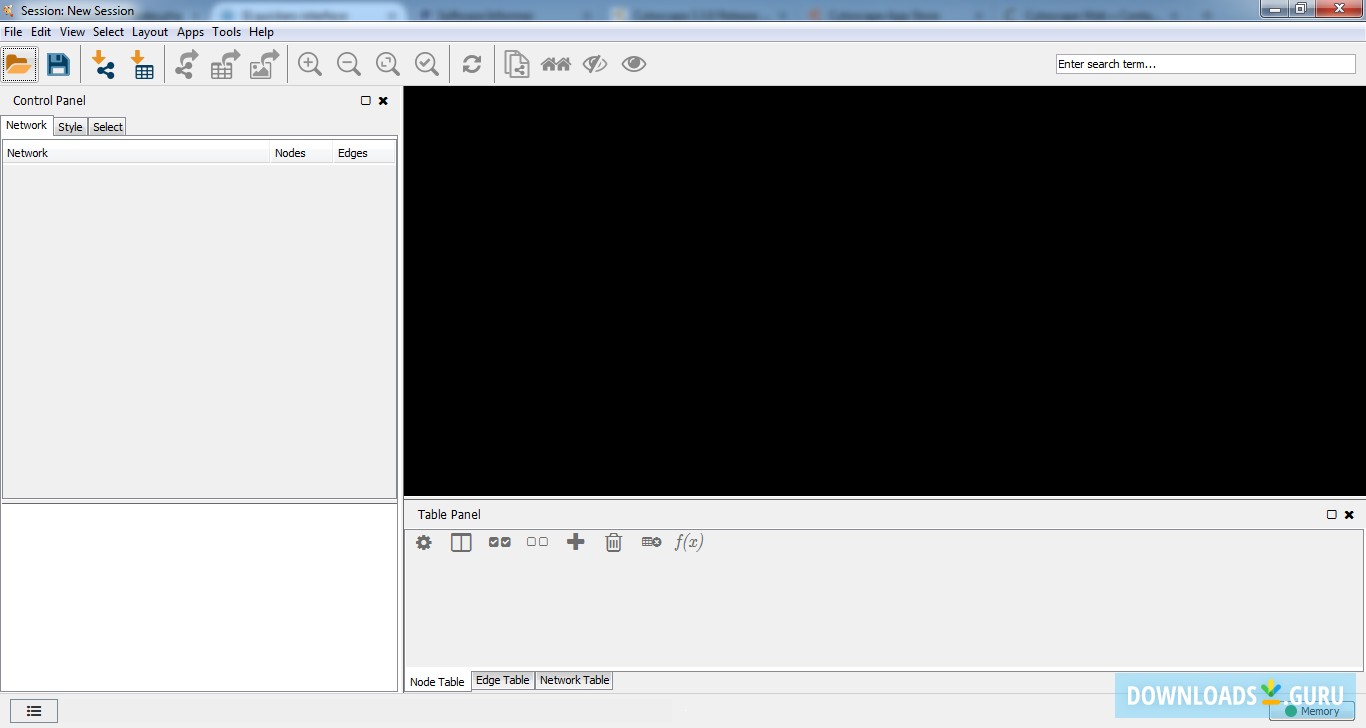This screenshot has height=728, width=1366.
Task: Create a new network from selection
Action: click(517, 64)
